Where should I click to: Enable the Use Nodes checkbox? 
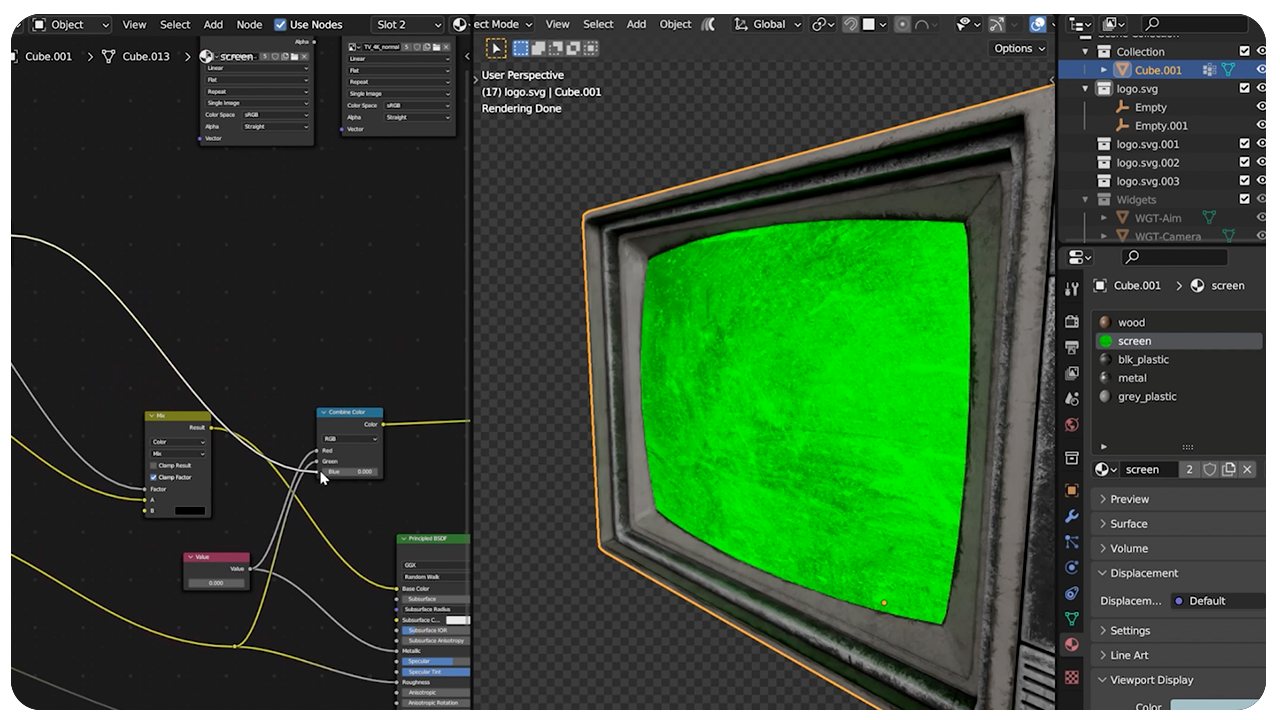pos(280,25)
